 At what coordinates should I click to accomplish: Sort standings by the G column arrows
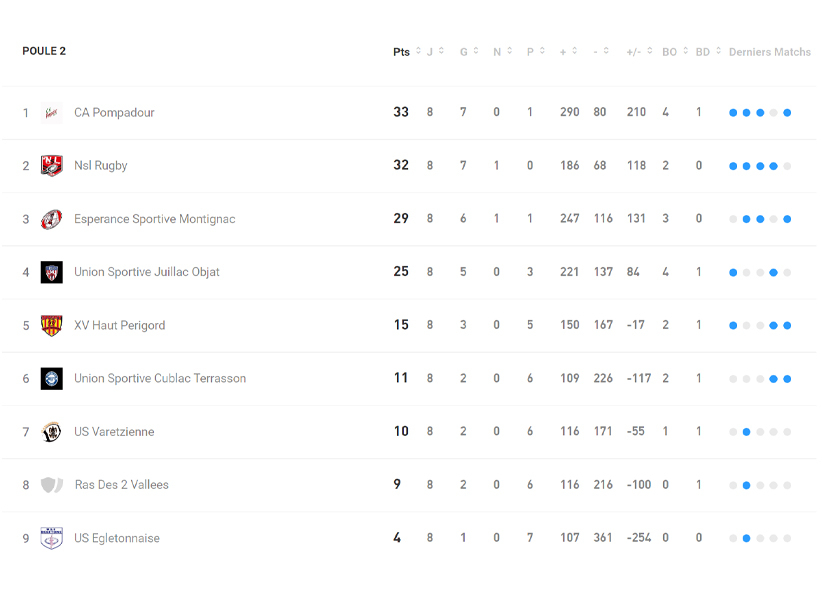(x=476, y=52)
